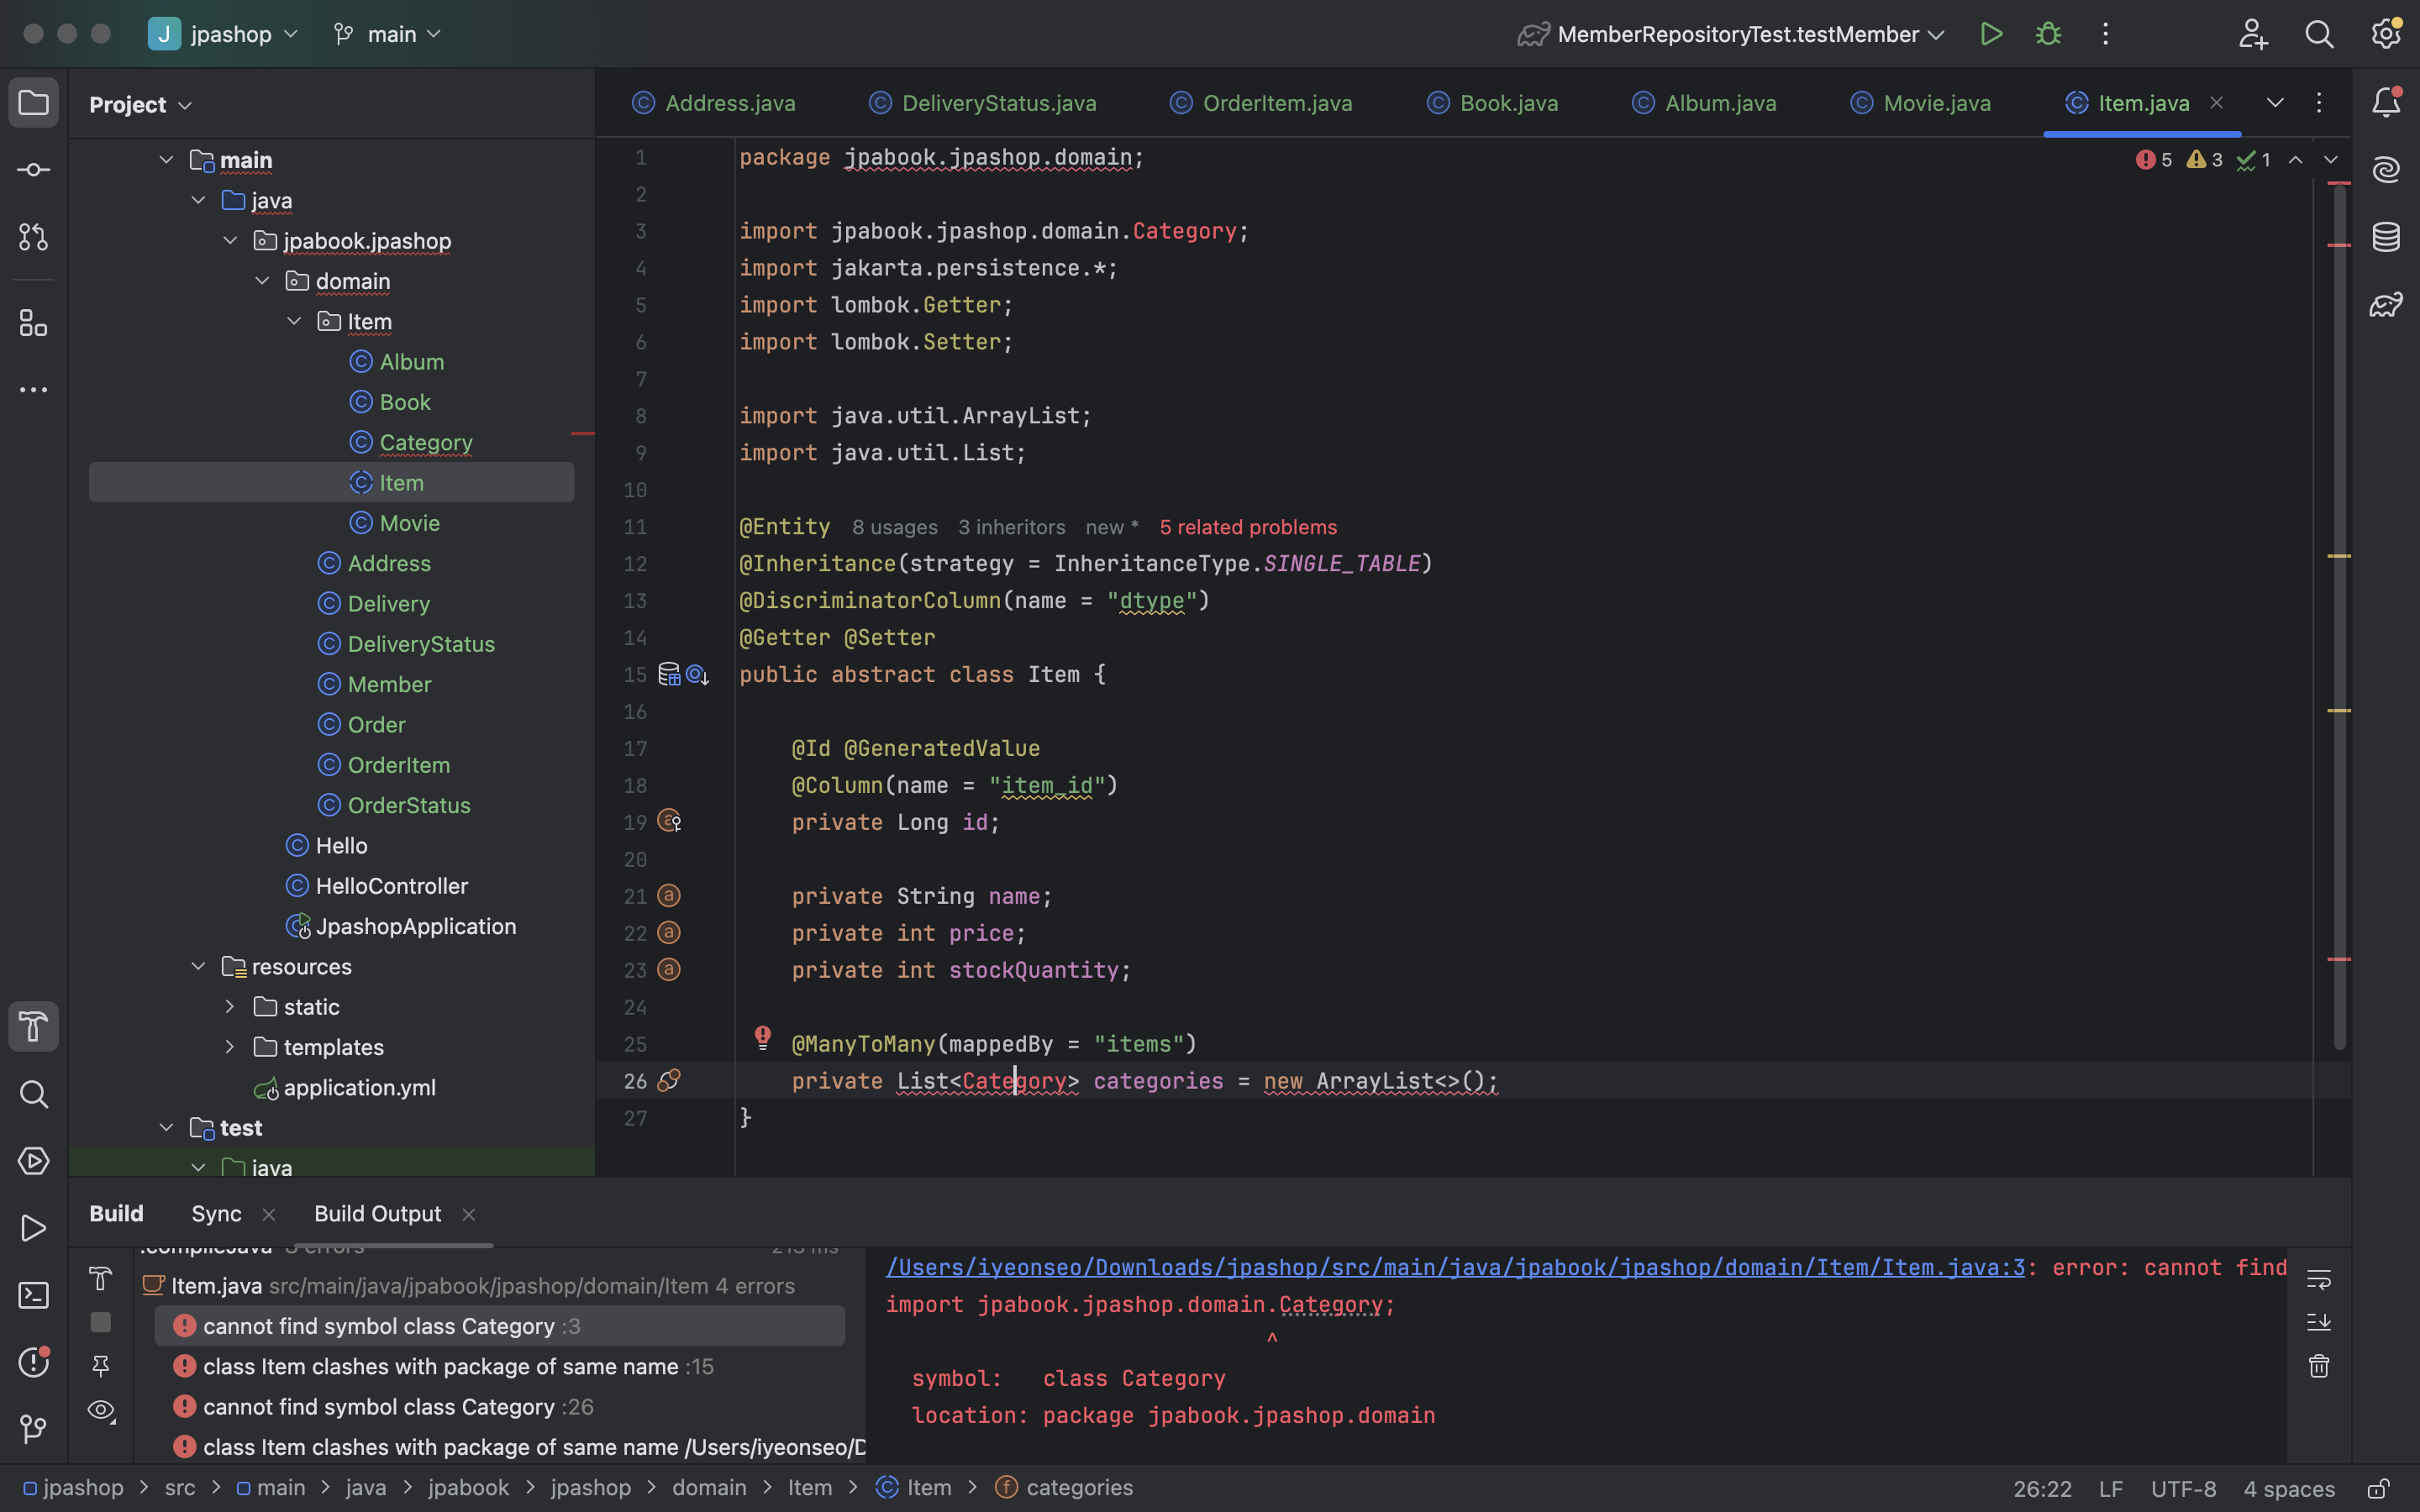Open the Problems tool window
Image resolution: width=2420 pixels, height=1512 pixels.
(x=33, y=1362)
